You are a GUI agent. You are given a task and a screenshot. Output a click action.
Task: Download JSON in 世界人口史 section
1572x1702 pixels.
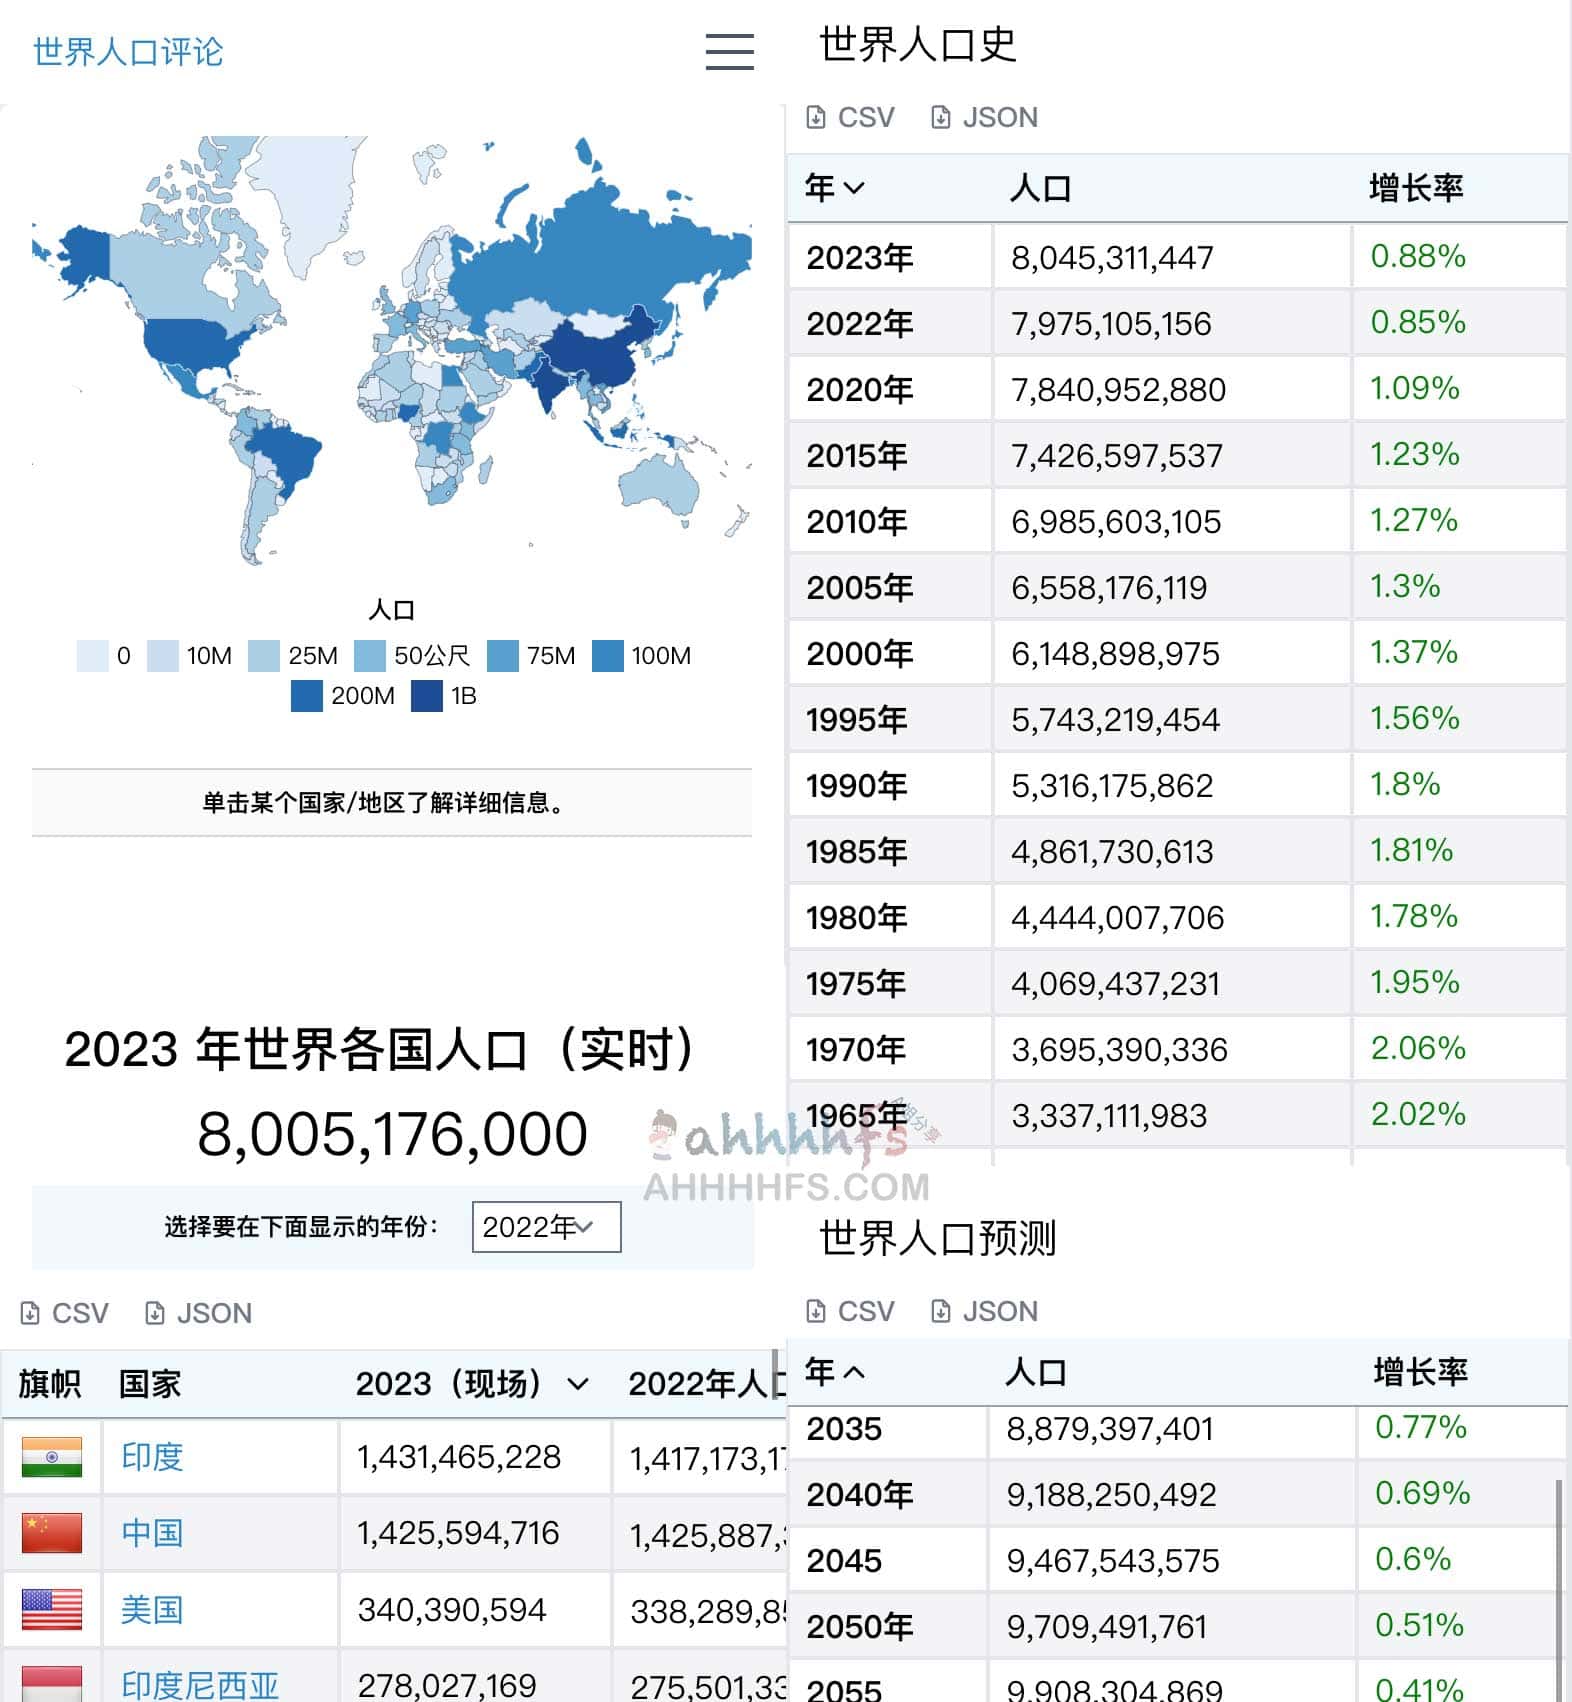coord(985,118)
